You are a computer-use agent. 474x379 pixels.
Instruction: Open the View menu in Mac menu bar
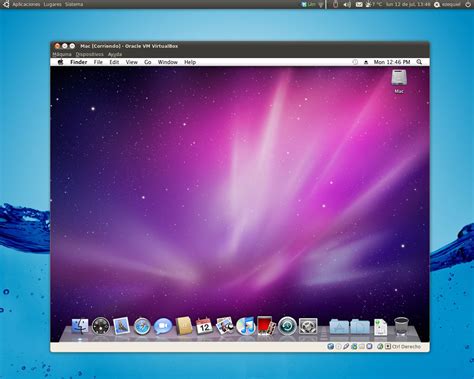[x=132, y=62]
